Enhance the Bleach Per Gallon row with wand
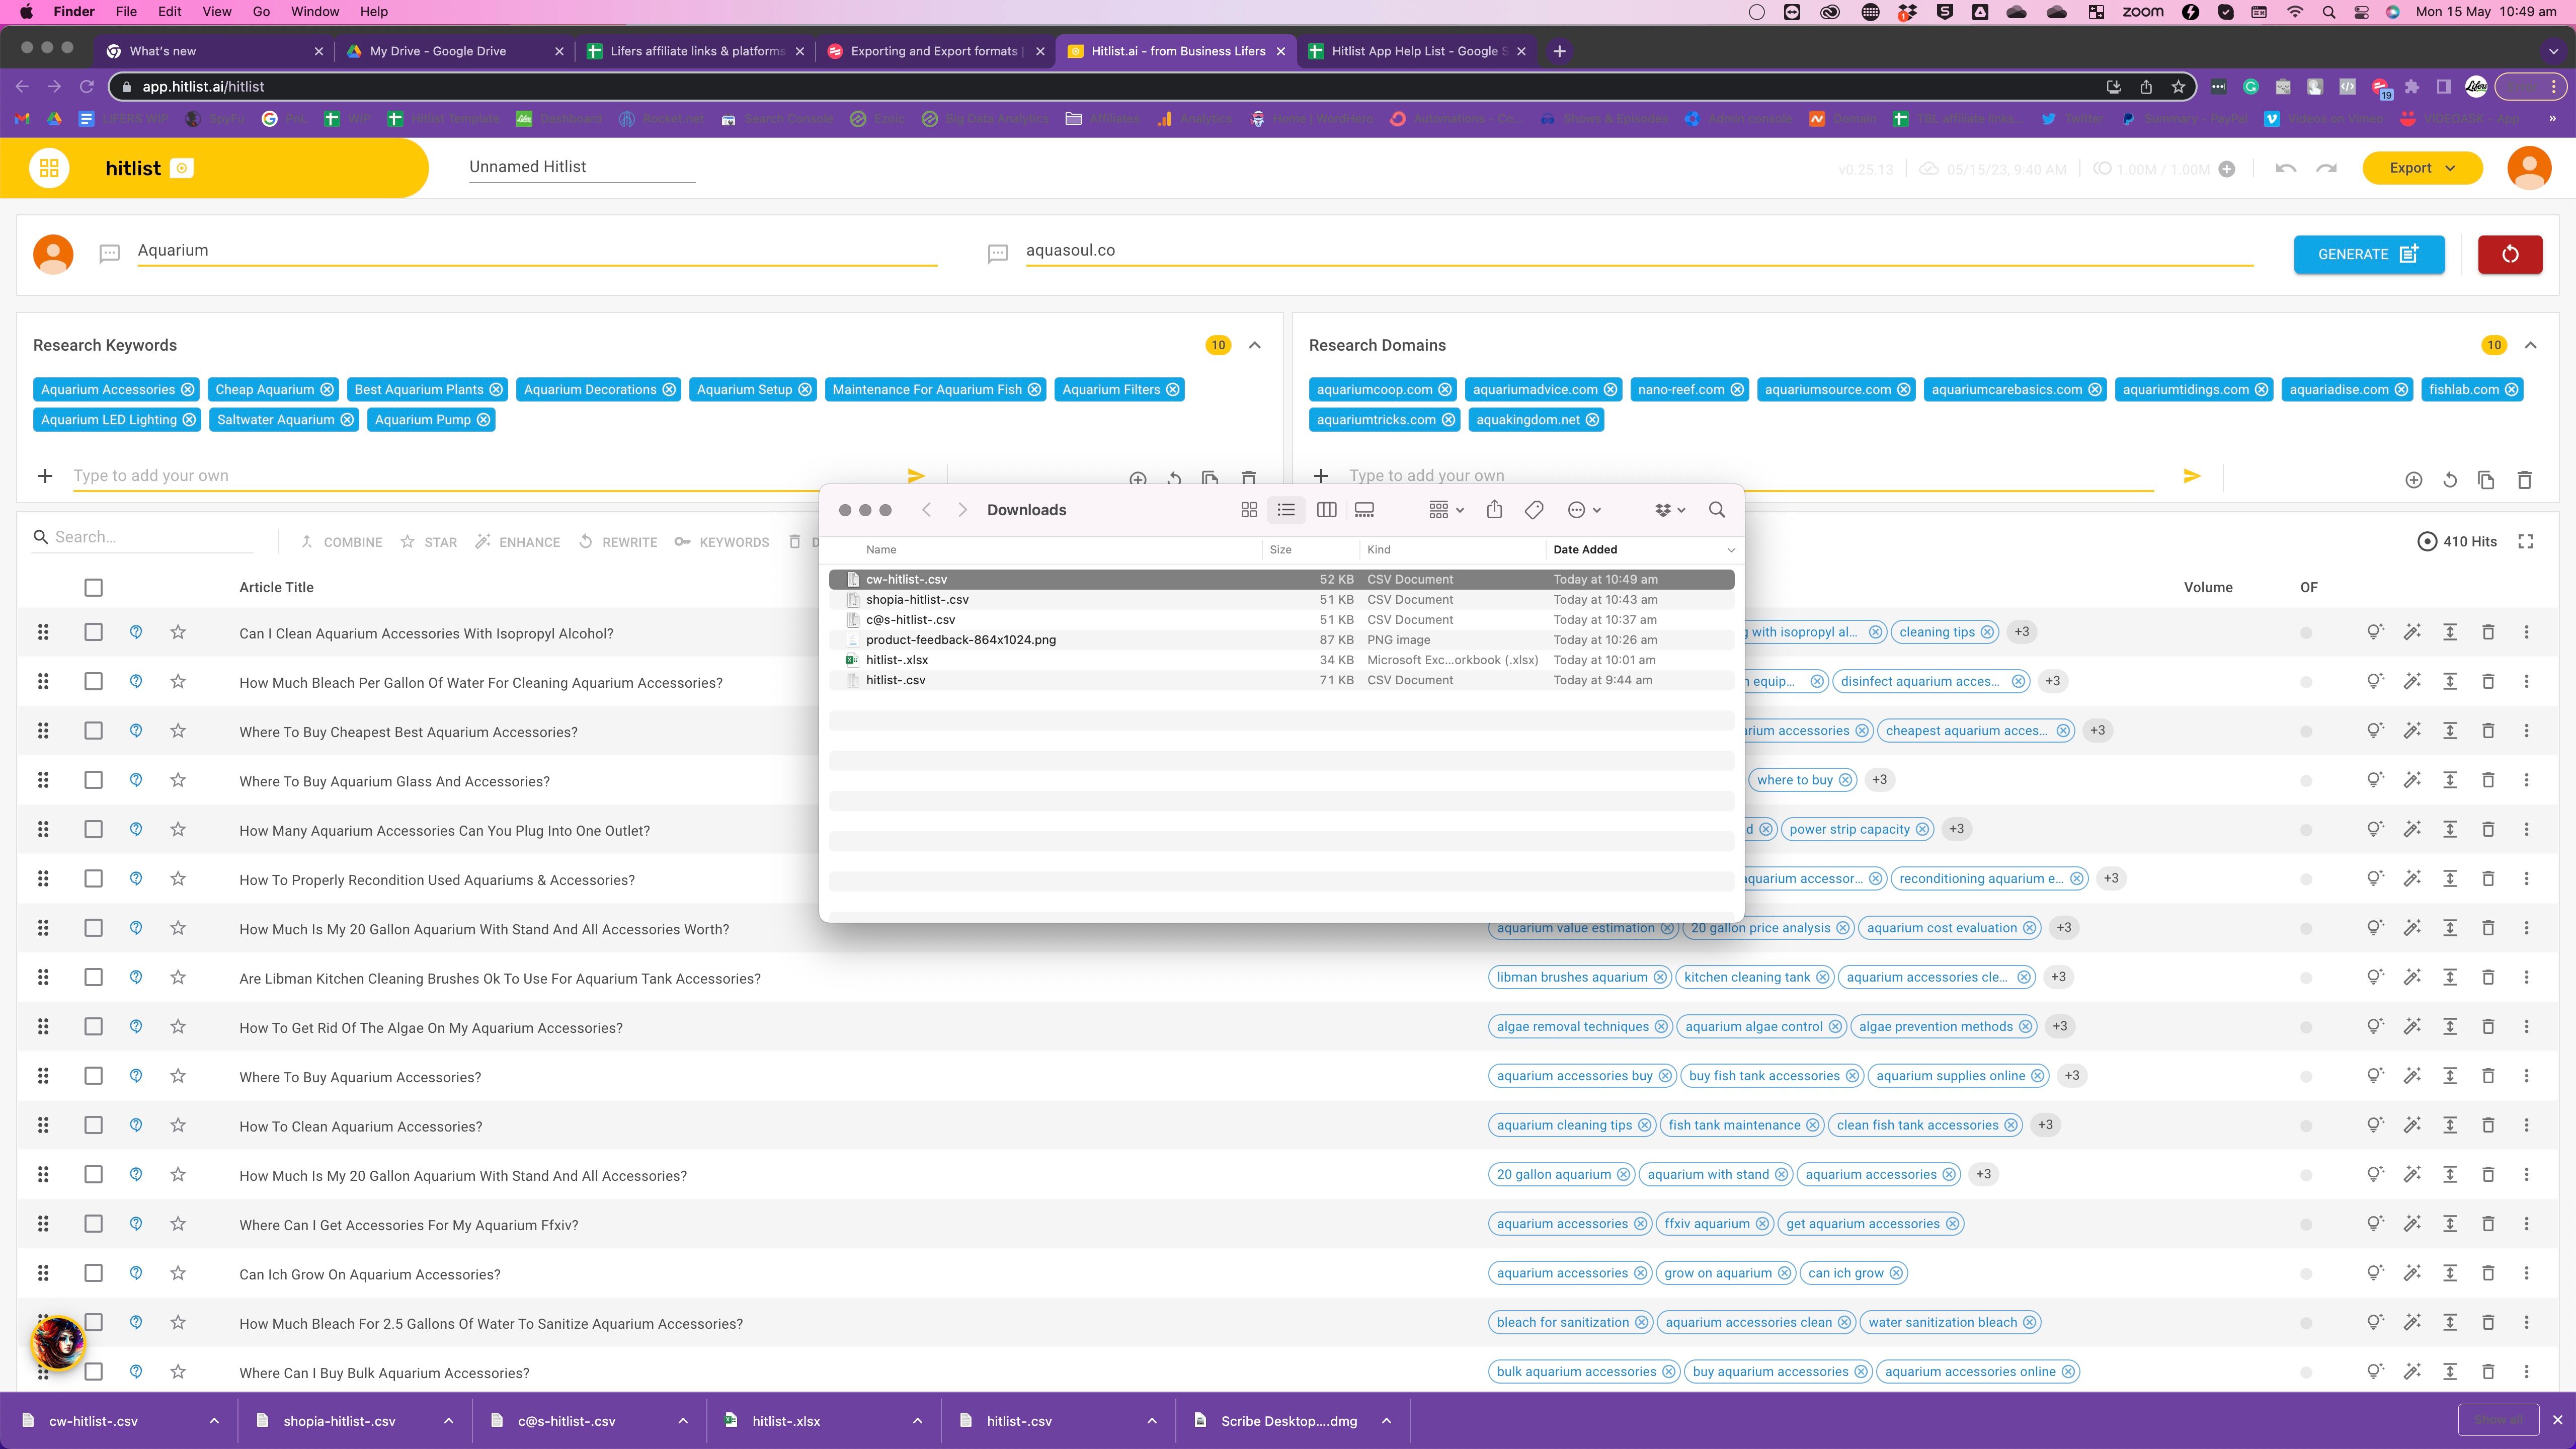Screen dimensions: 2576x1449 coord(2413,681)
